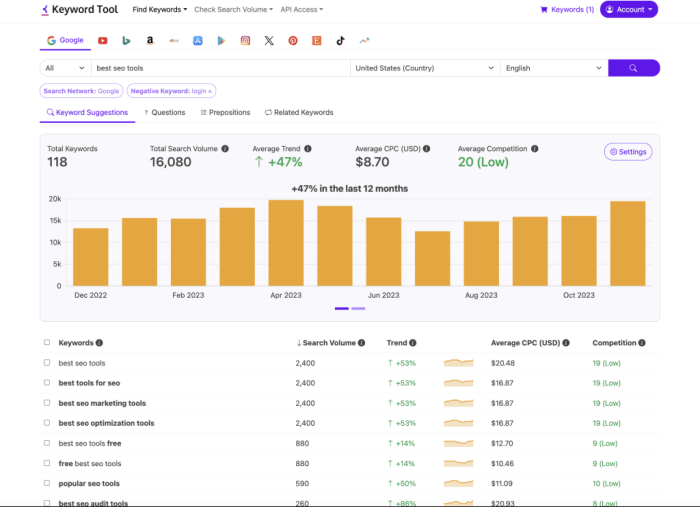Image resolution: width=700 pixels, height=507 pixels.
Task: Click the keyword input containing 'best seo tools'
Action: (221, 68)
